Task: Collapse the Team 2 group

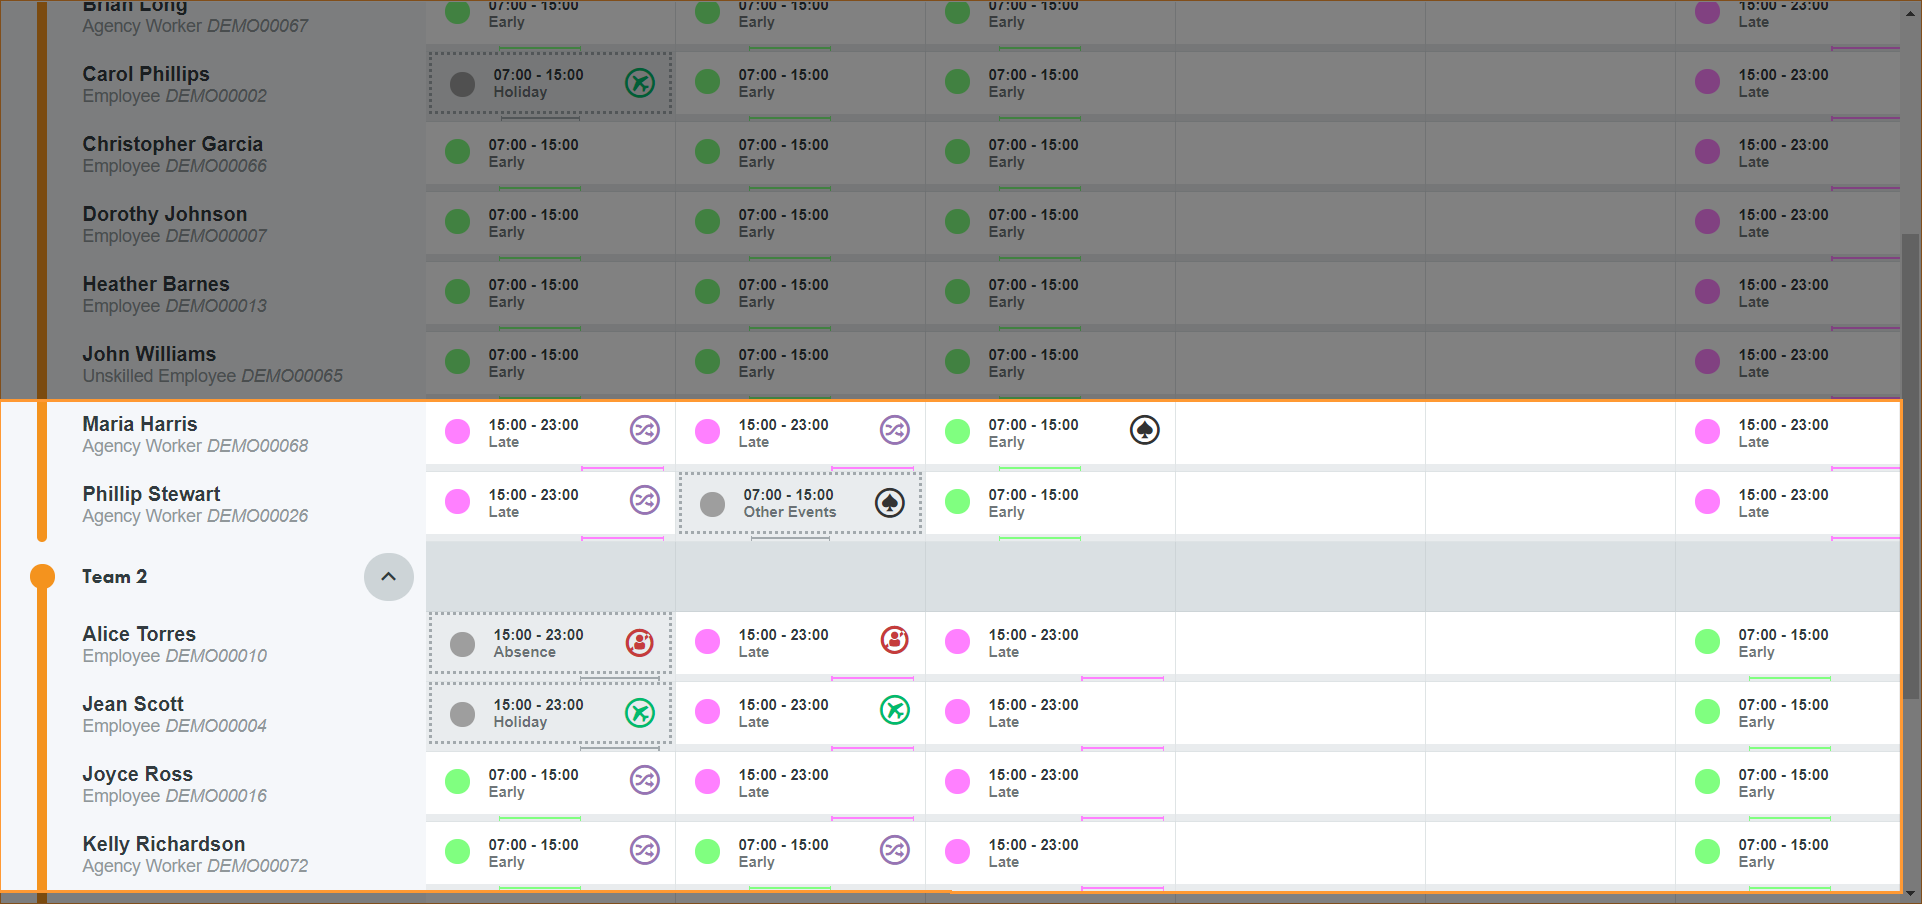Action: tap(388, 577)
